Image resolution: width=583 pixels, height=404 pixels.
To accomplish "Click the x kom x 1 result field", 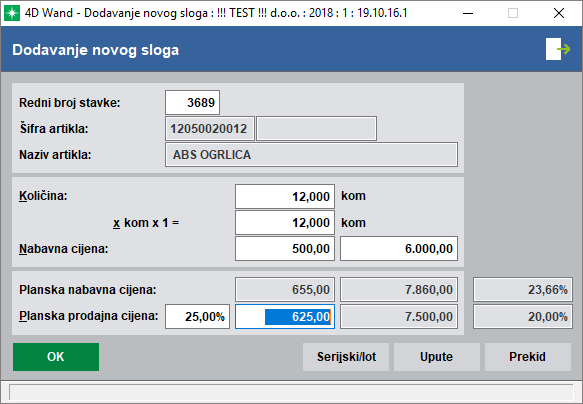I will [x=285, y=223].
